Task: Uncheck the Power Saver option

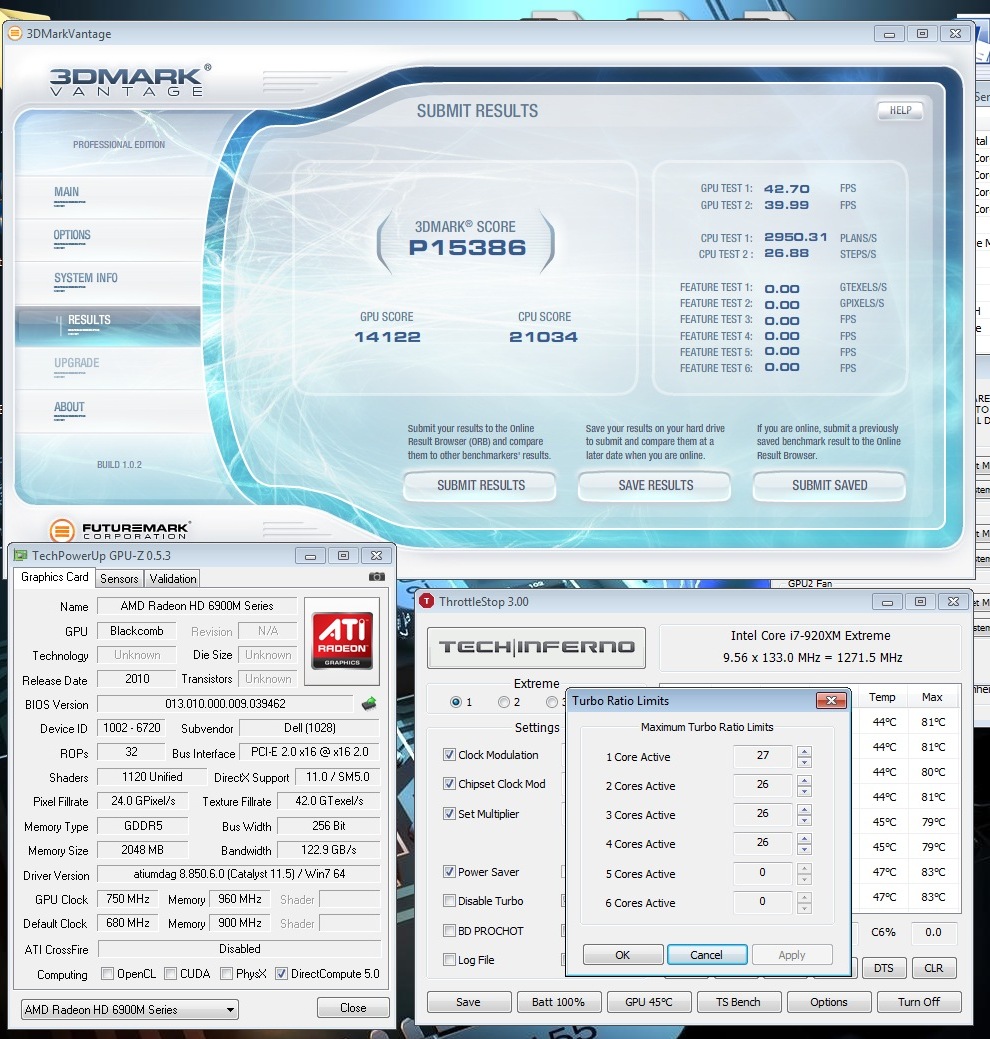Action: (x=449, y=872)
